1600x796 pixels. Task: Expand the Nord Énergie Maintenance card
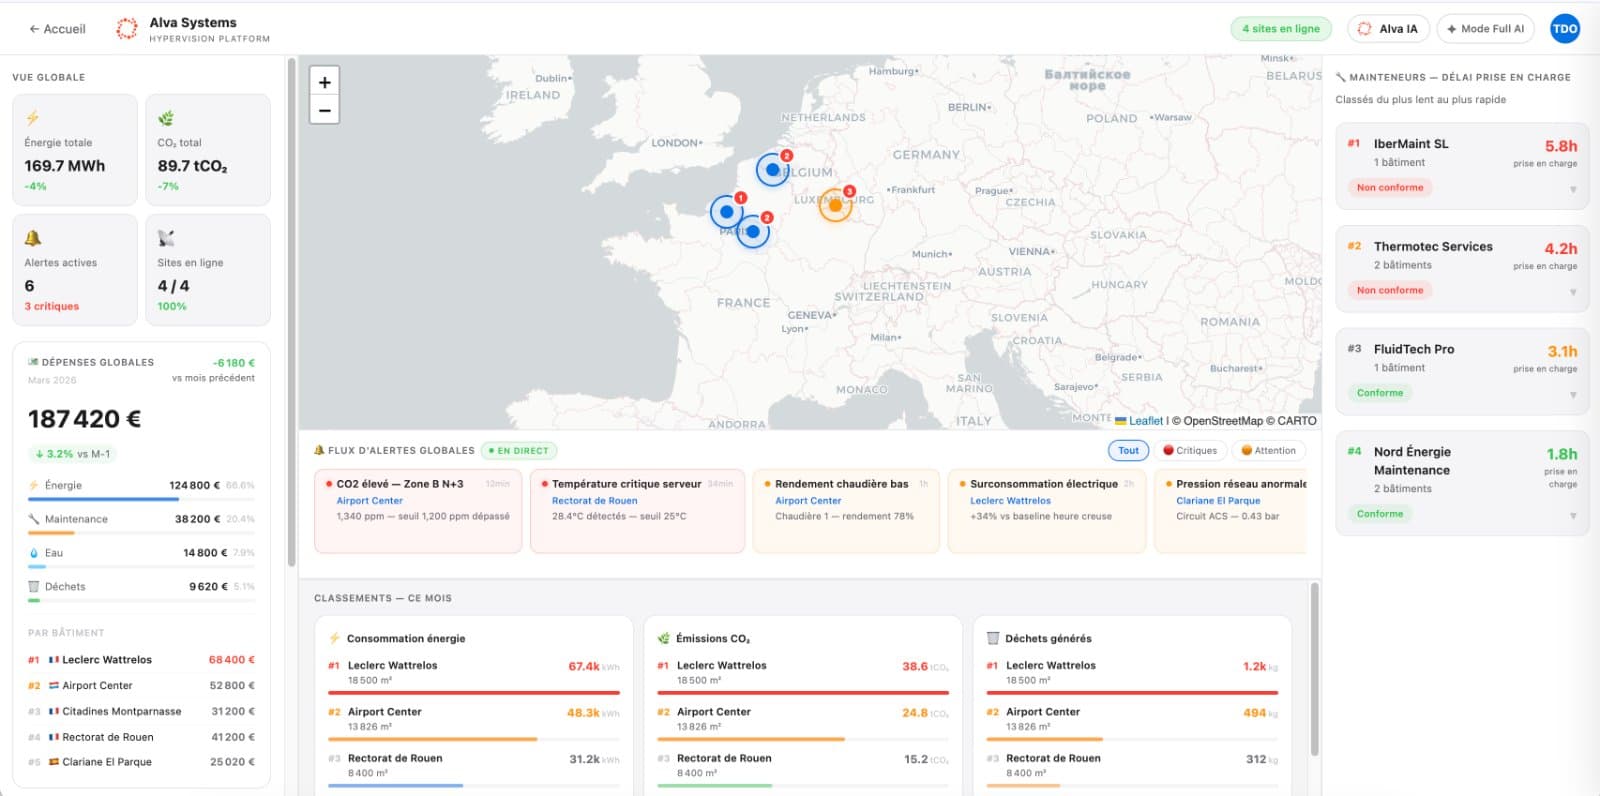[1573, 516]
